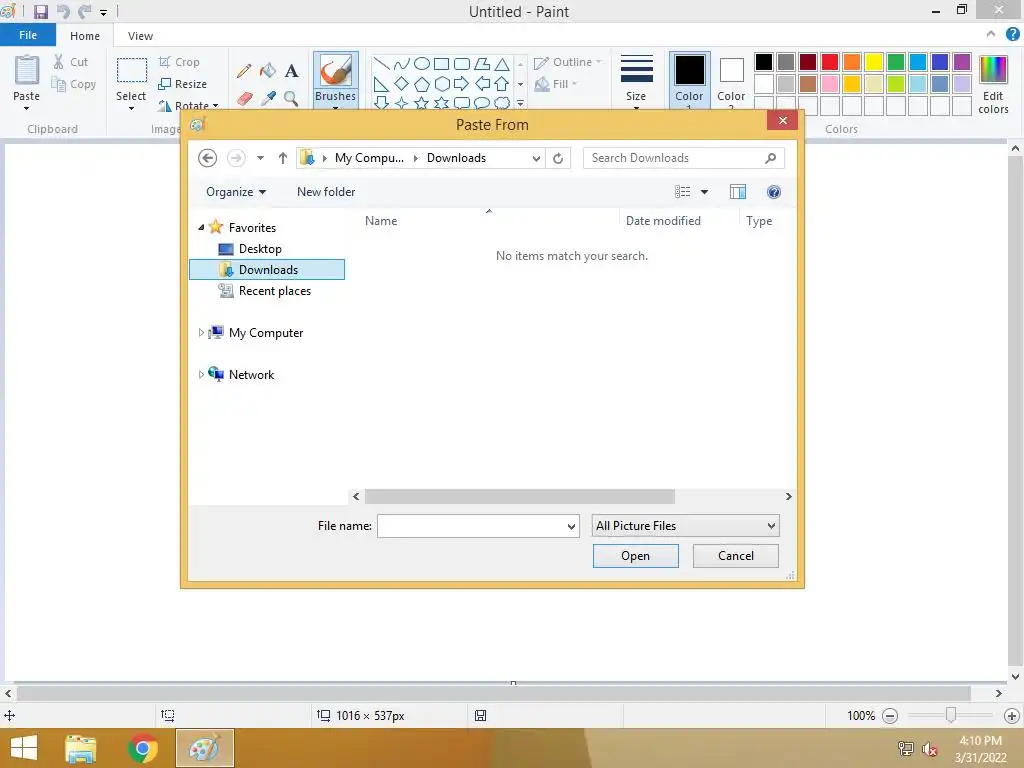Open File Explorer from the taskbar
The height and width of the screenshot is (768, 1024).
click(x=81, y=748)
